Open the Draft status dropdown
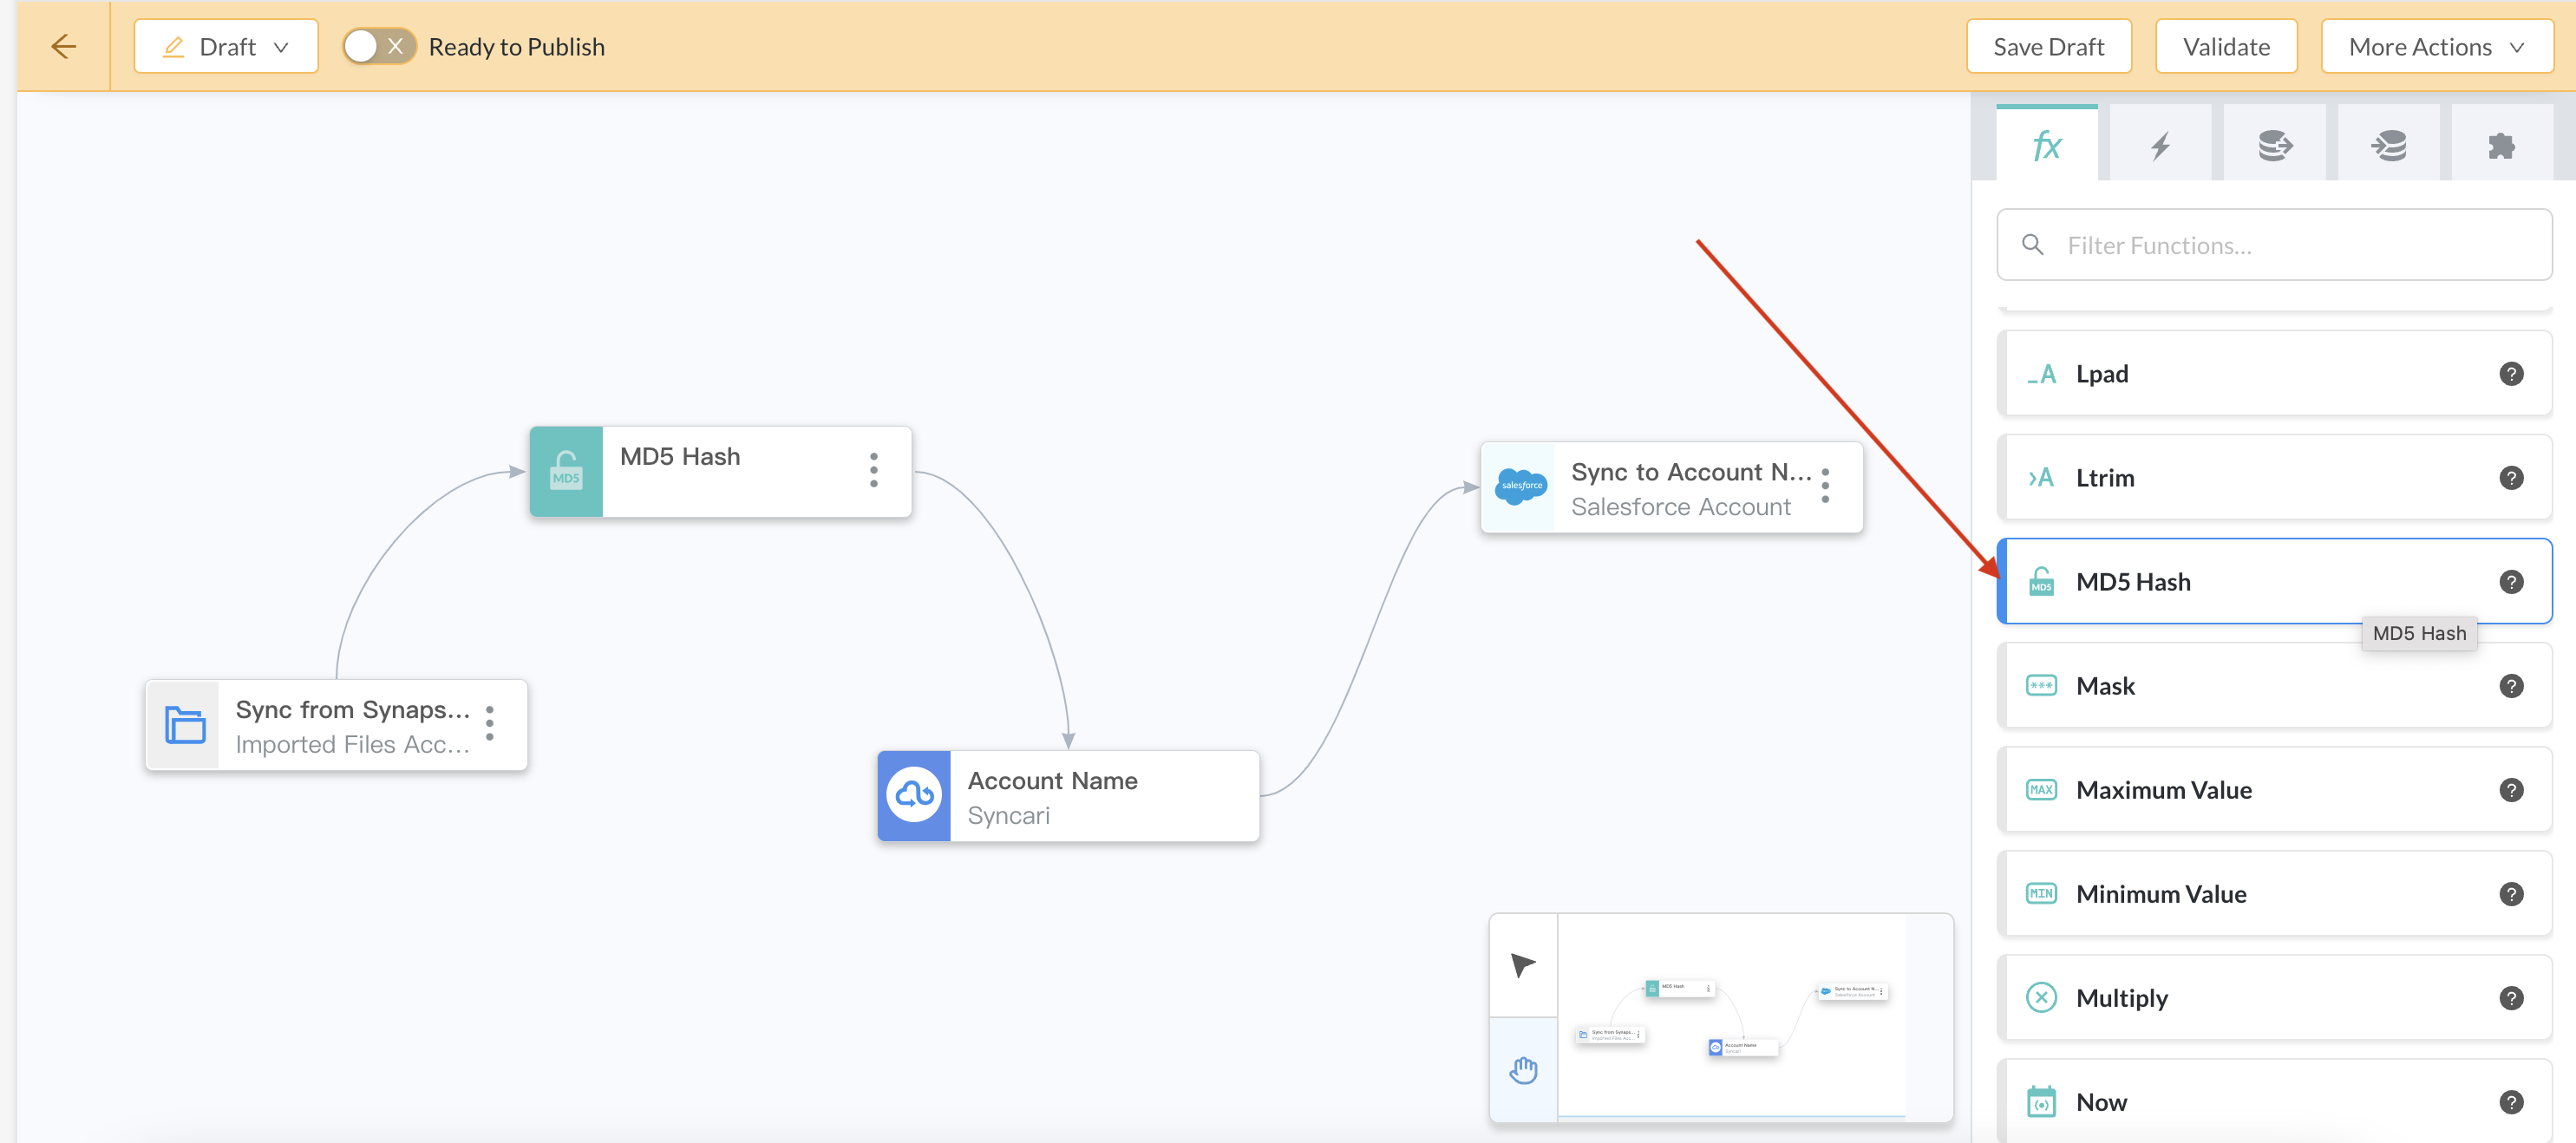The image size is (2576, 1143). tap(226, 46)
